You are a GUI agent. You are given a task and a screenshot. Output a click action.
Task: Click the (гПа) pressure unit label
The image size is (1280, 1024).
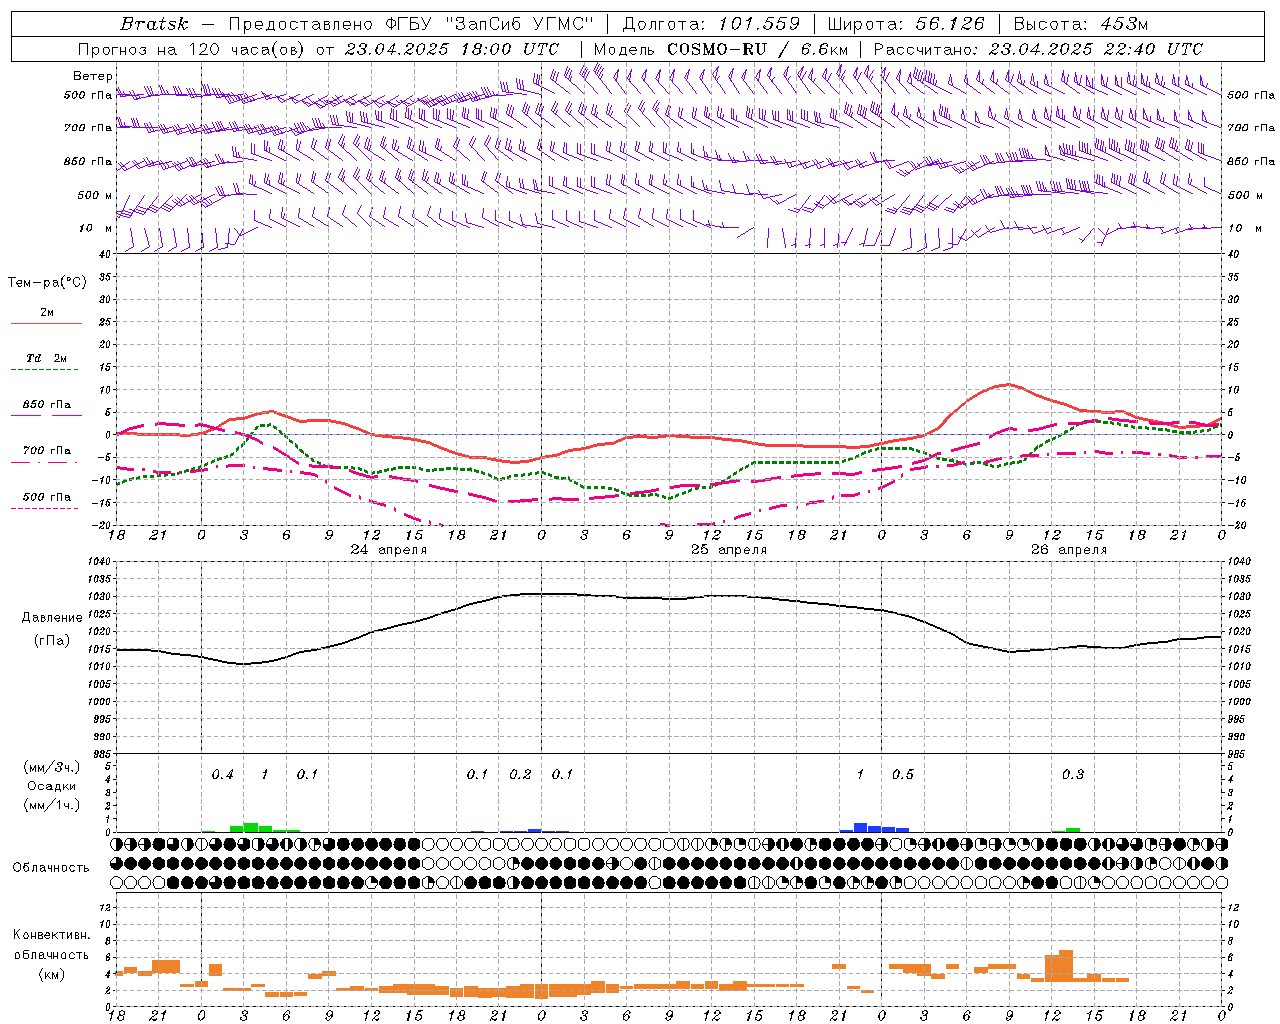(x=52, y=641)
